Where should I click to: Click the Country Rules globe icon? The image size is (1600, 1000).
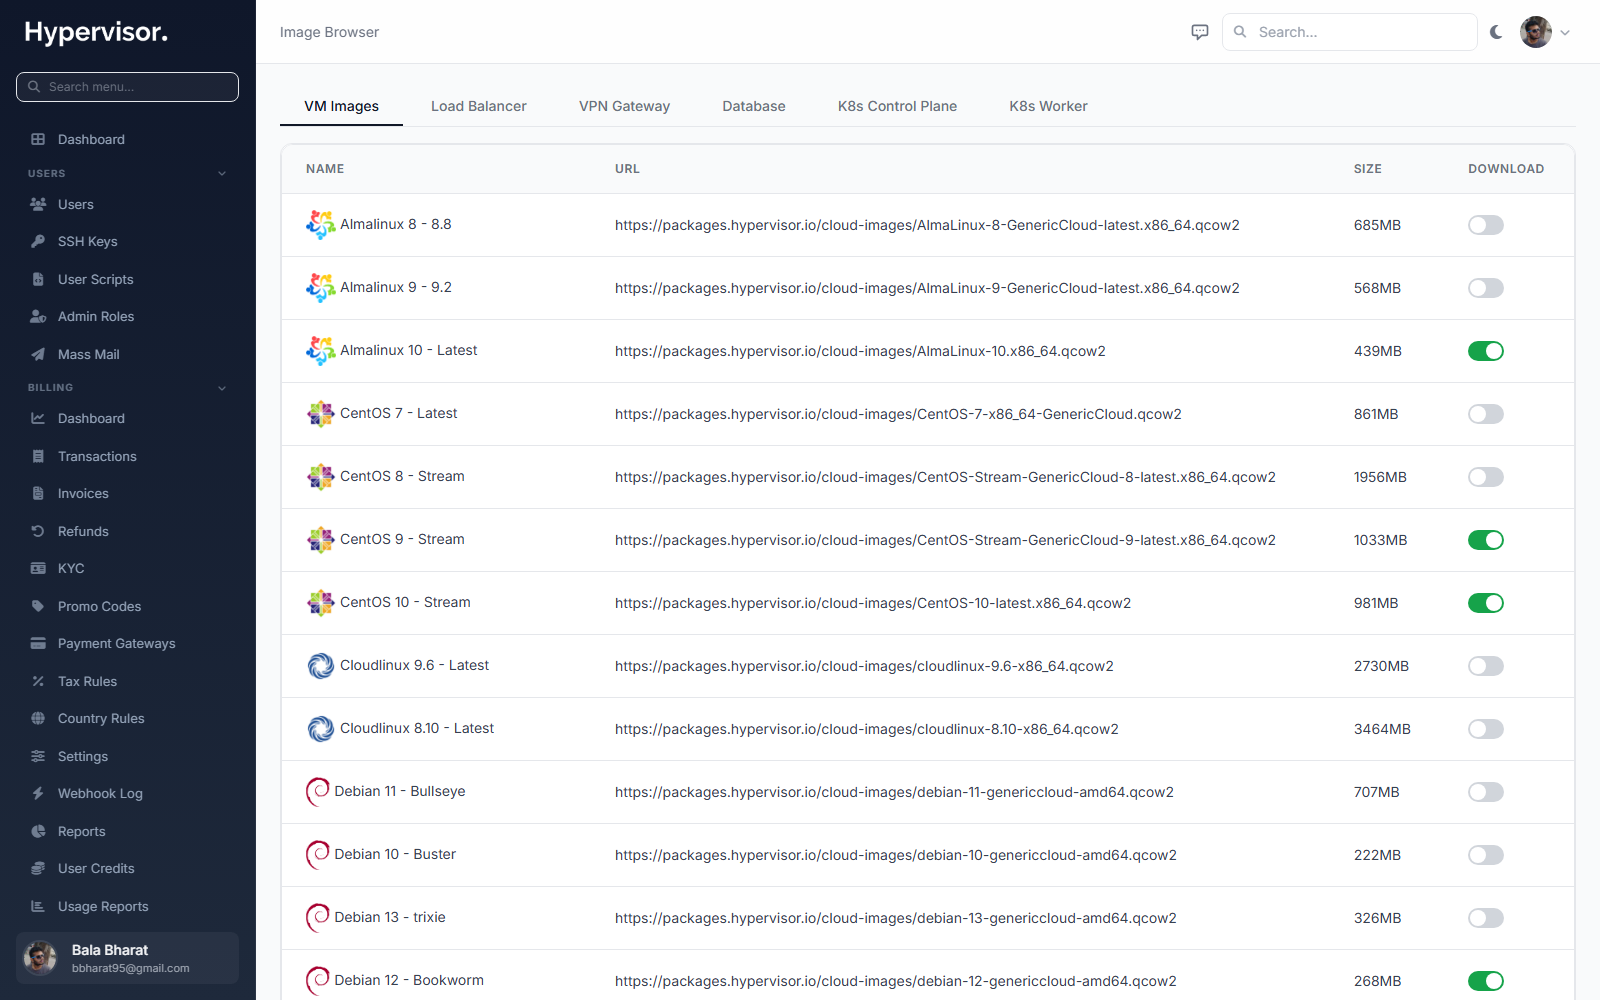(38, 718)
